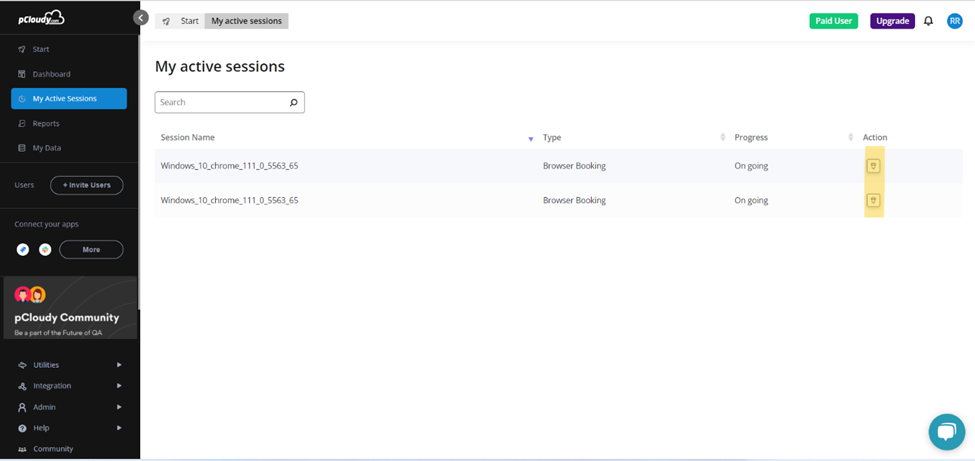Sort the table by Session Name

tap(530, 138)
